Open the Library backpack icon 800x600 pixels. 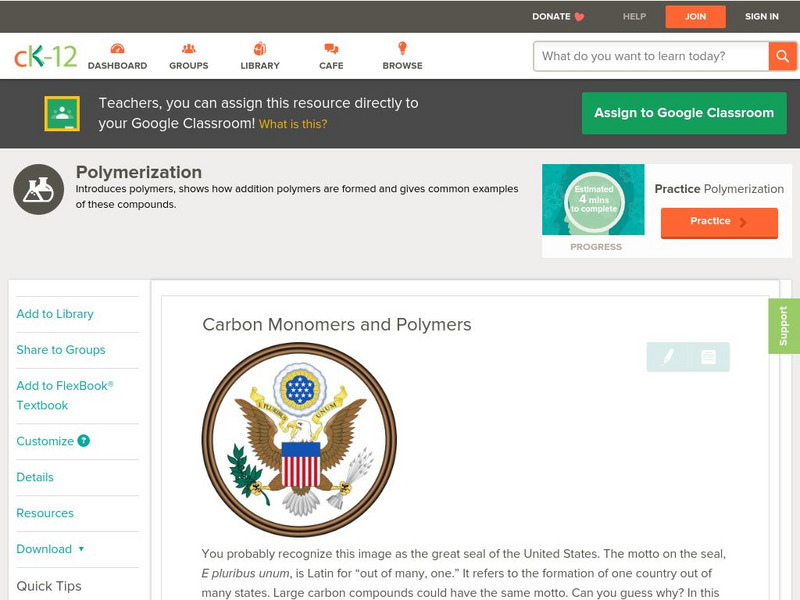point(260,49)
